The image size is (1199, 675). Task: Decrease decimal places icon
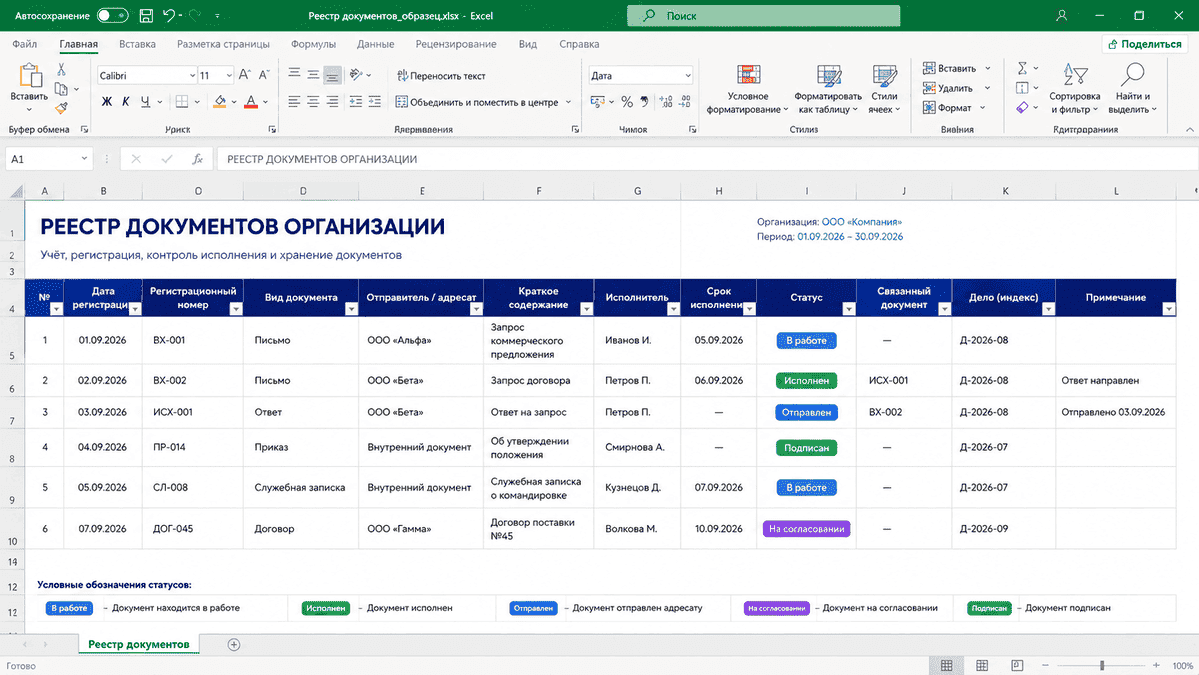click(684, 102)
